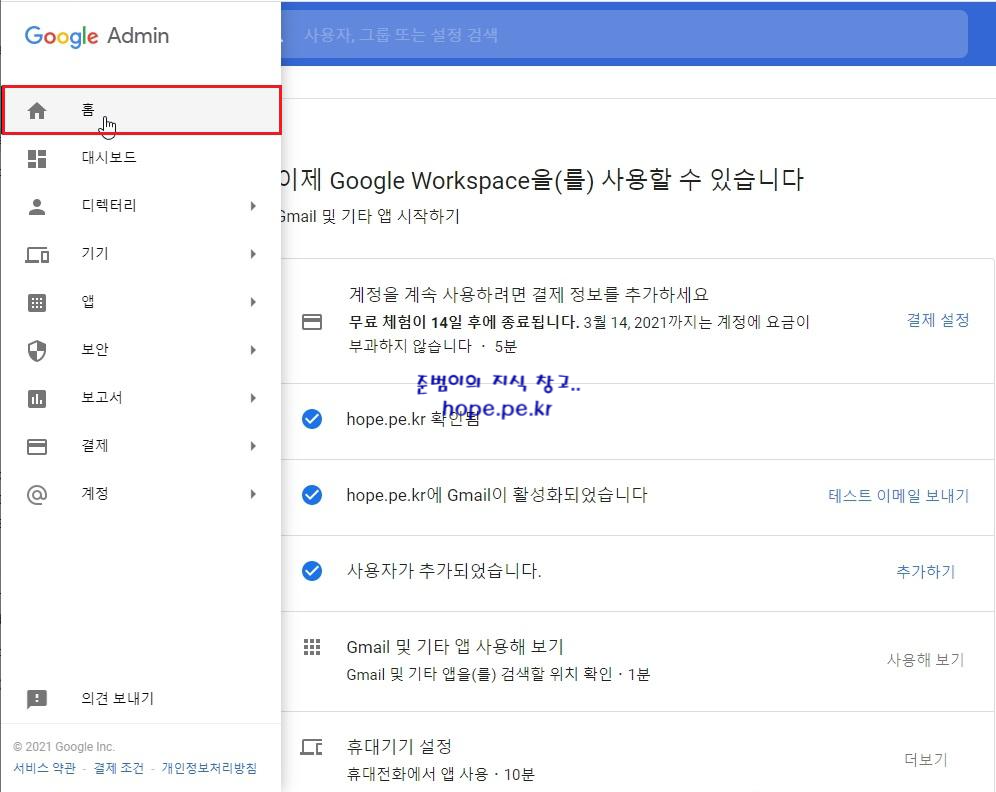Open the 서비스 약관 footer link
Viewport: 996px width, 792px height.
pyautogui.click(x=44, y=769)
